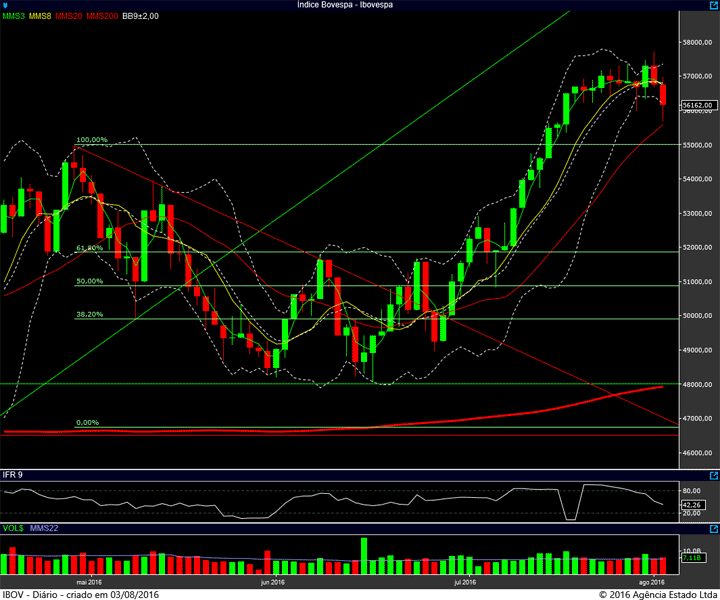
Task: Click the mai 2016 date axis label
Action: tap(89, 582)
